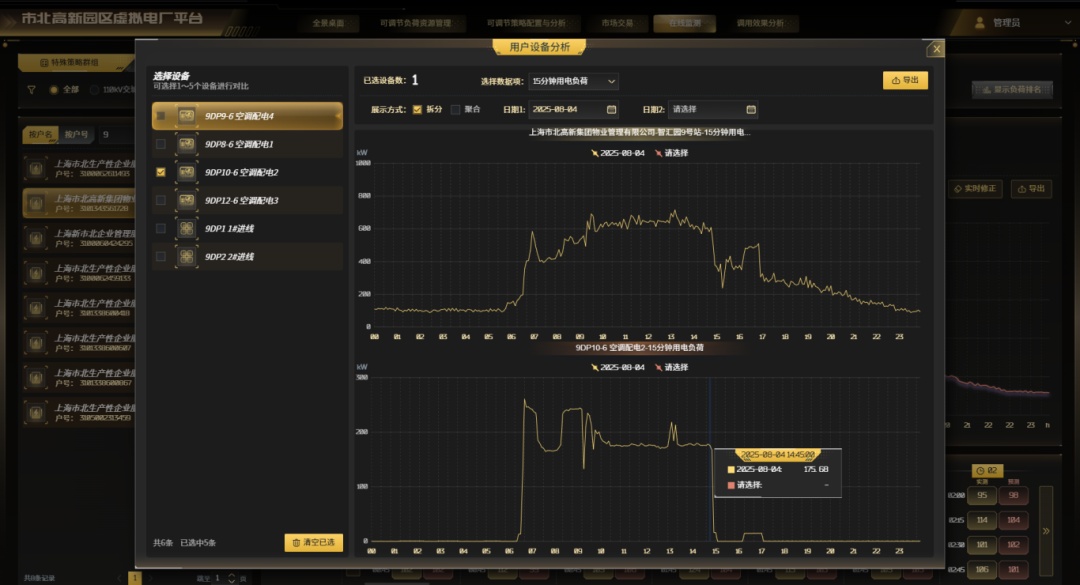1080x585 pixels.
Task: Open the calendar icon for 日期2
Action: (x=751, y=110)
